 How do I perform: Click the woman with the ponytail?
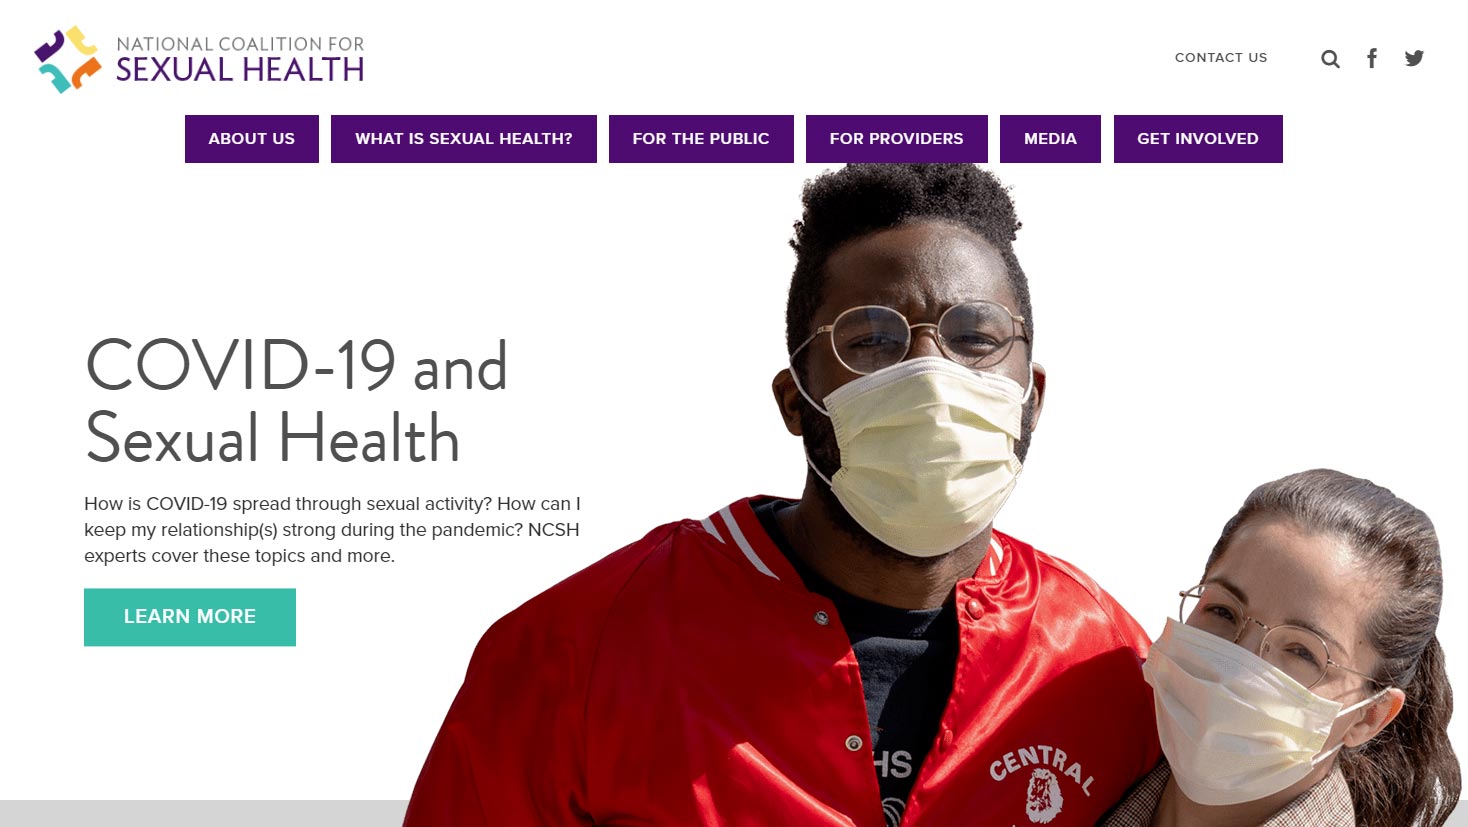point(1300,650)
